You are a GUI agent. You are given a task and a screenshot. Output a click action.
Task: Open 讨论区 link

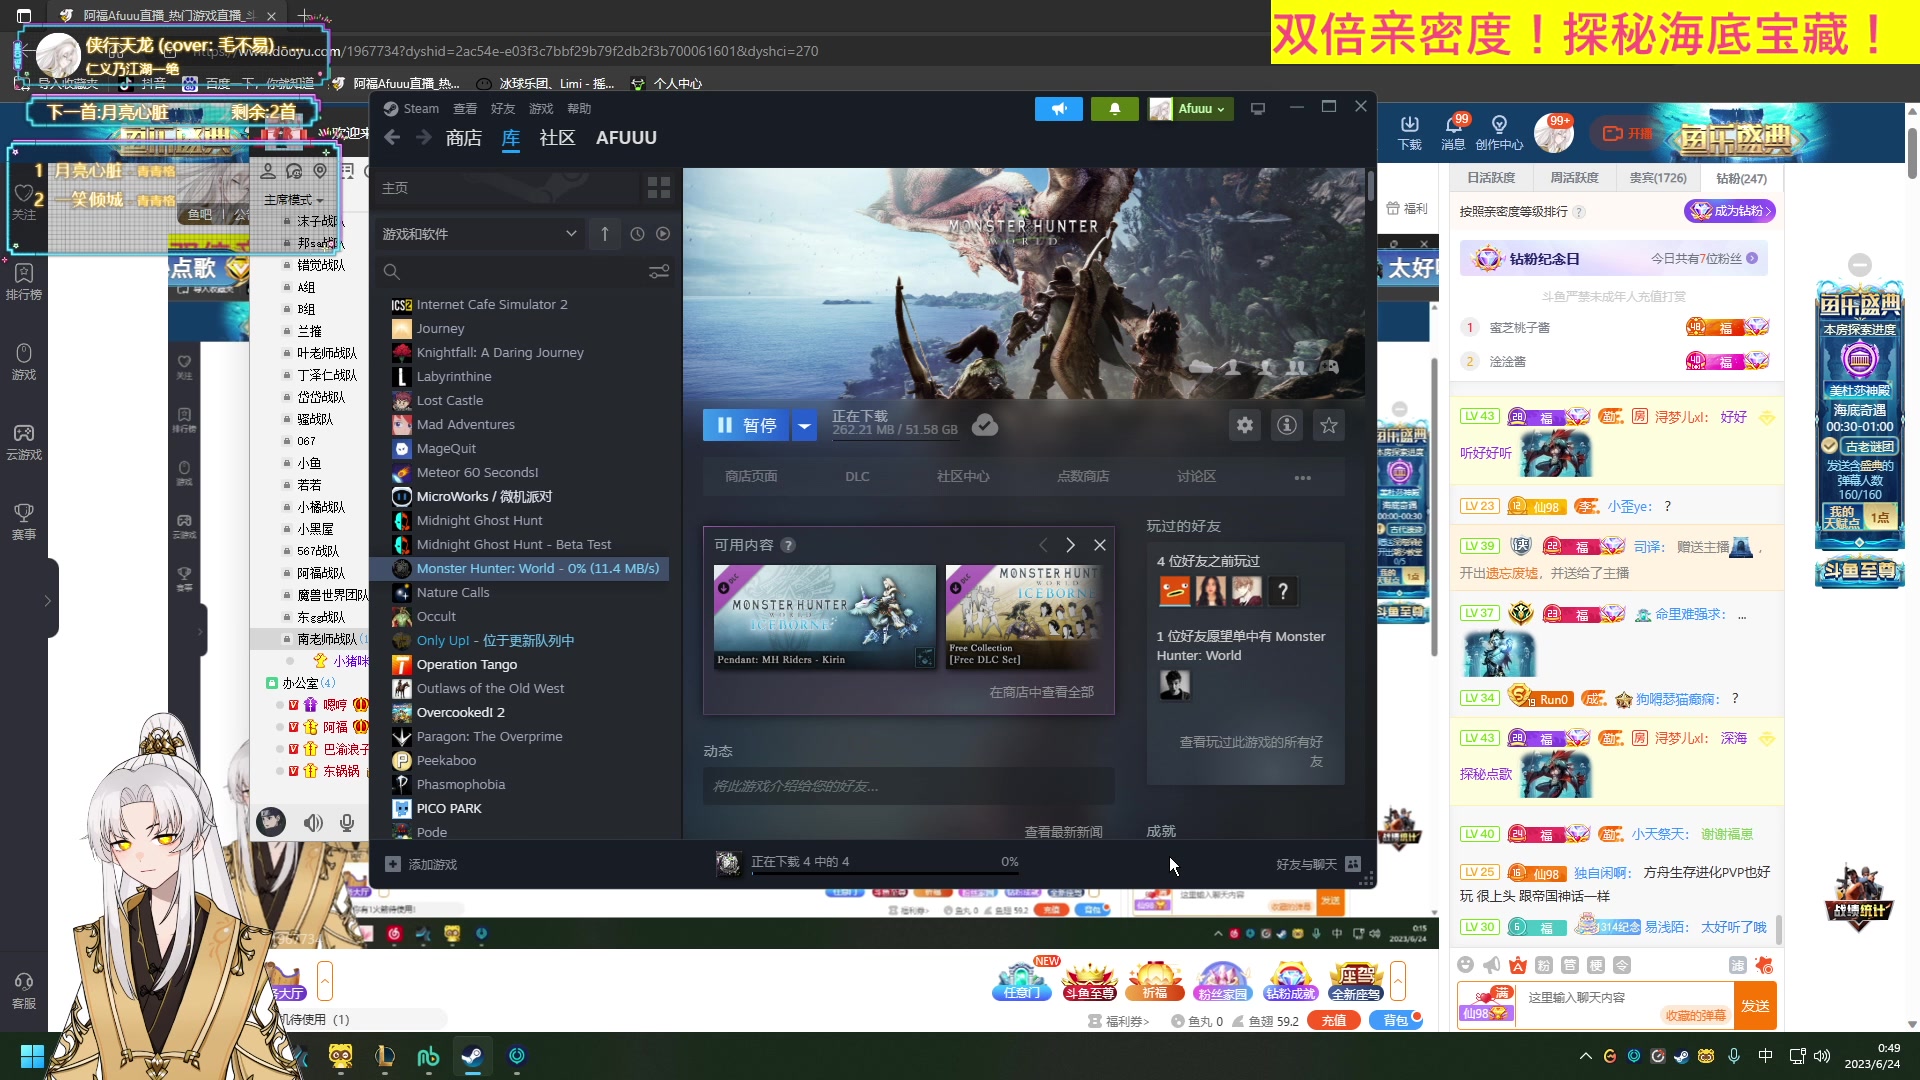click(1196, 477)
